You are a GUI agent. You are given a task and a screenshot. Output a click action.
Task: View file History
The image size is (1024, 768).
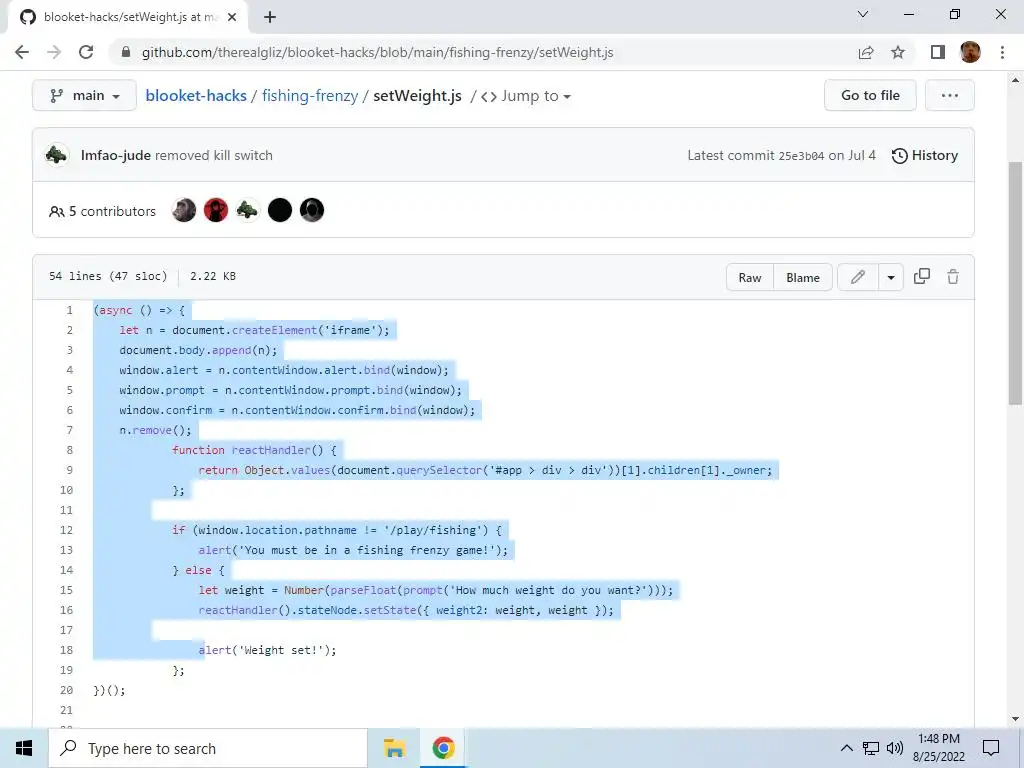point(925,155)
